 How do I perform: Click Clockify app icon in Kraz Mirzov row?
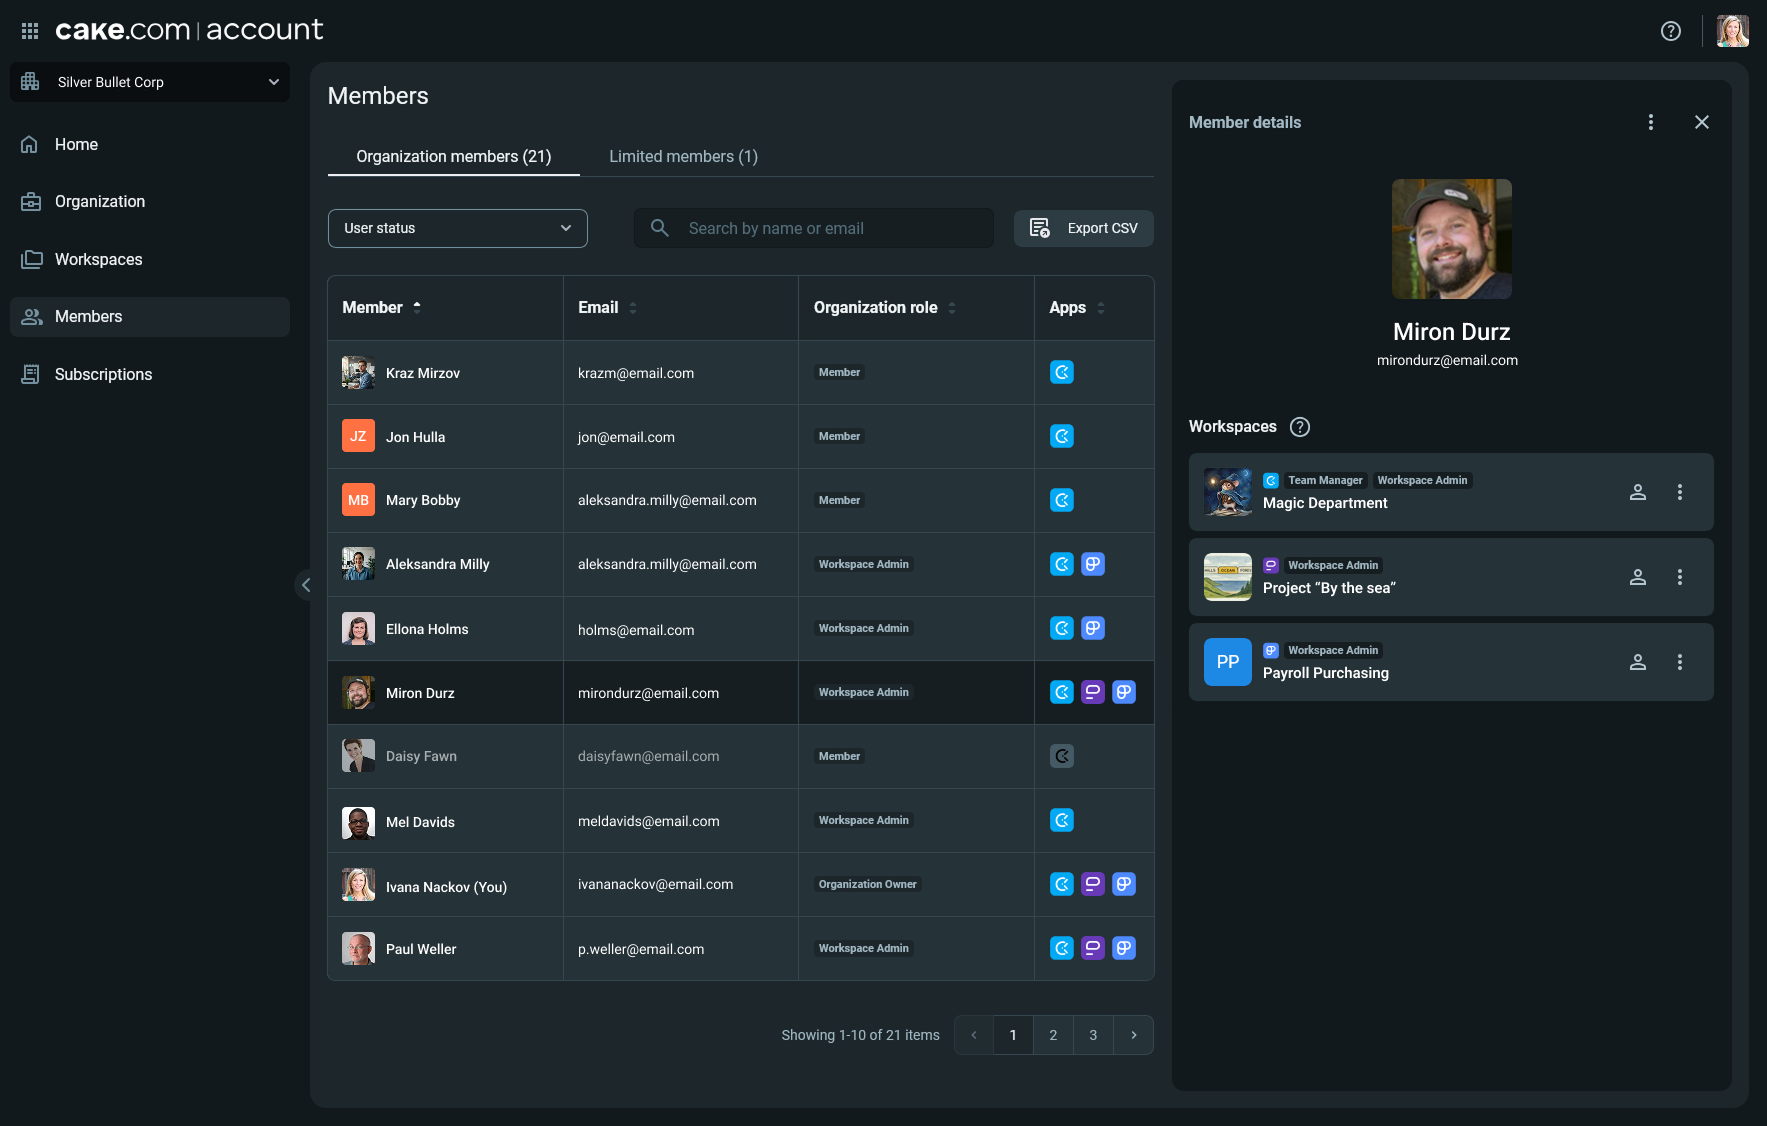tap(1061, 373)
